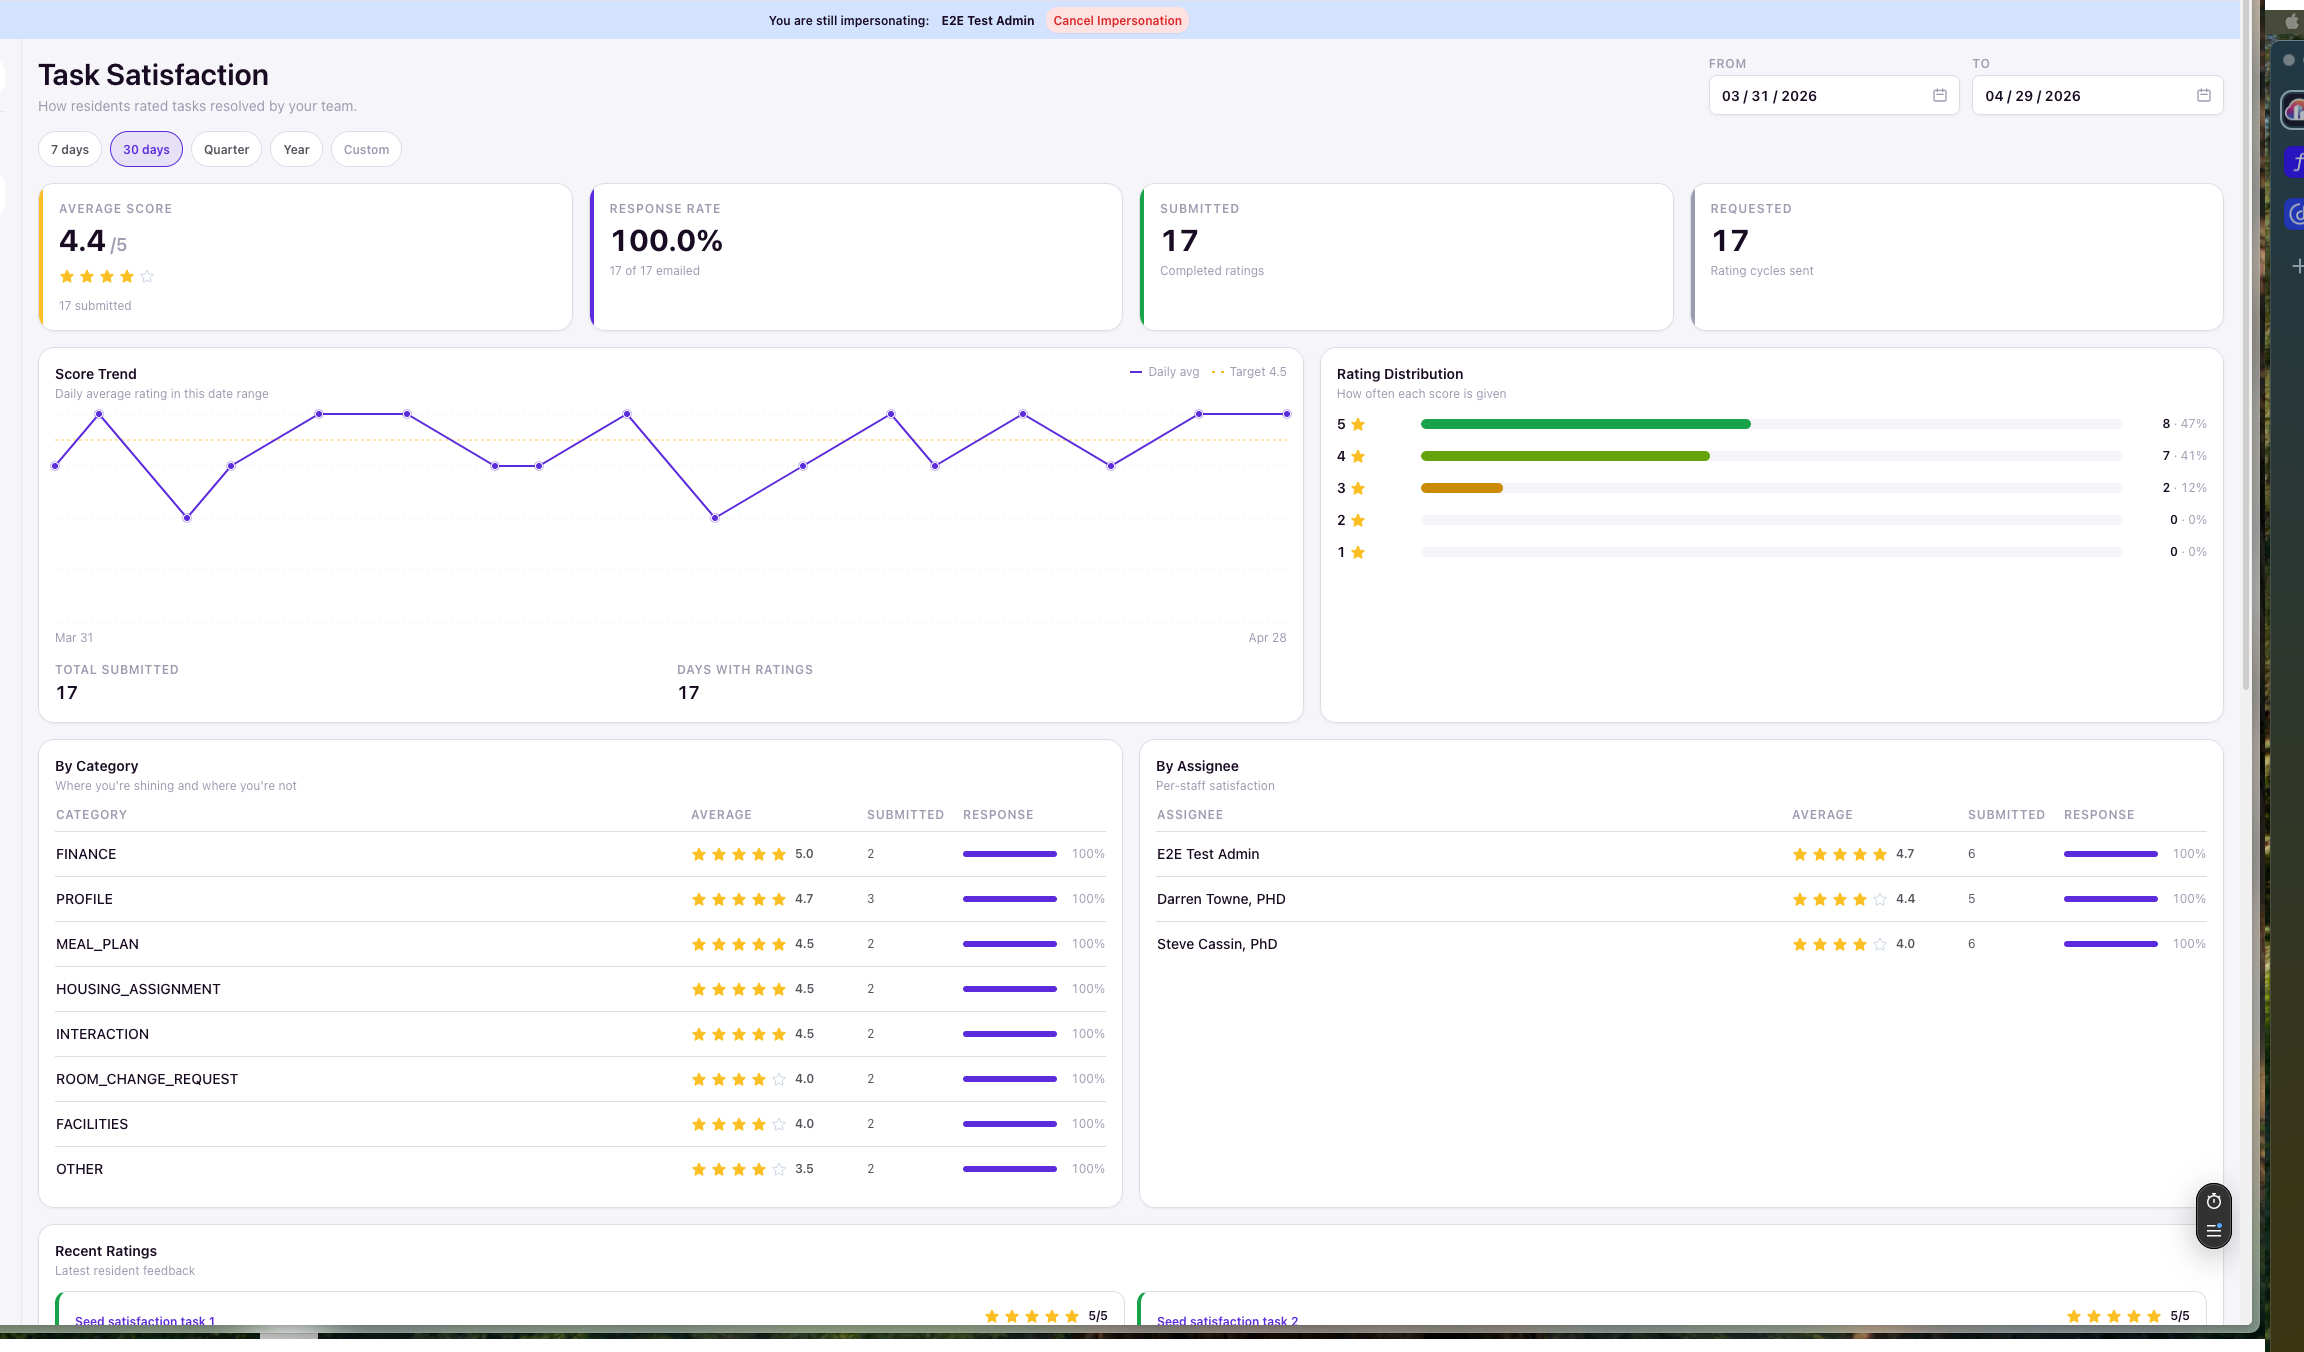Click assignee Steve Cassin, PhD
The width and height of the screenshot is (2304, 1352).
click(x=1217, y=944)
